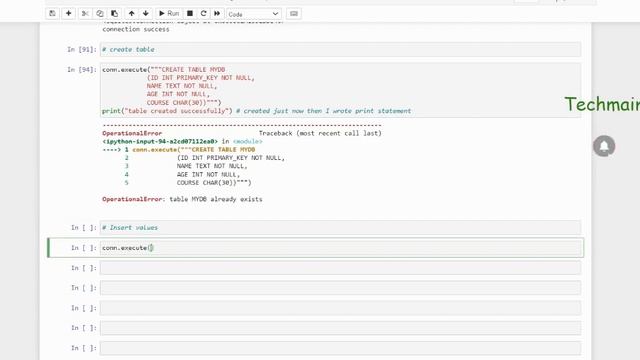Select the '# create table' cell
Image resolution: width=640 pixels, height=360 pixels.
click(x=340, y=49)
